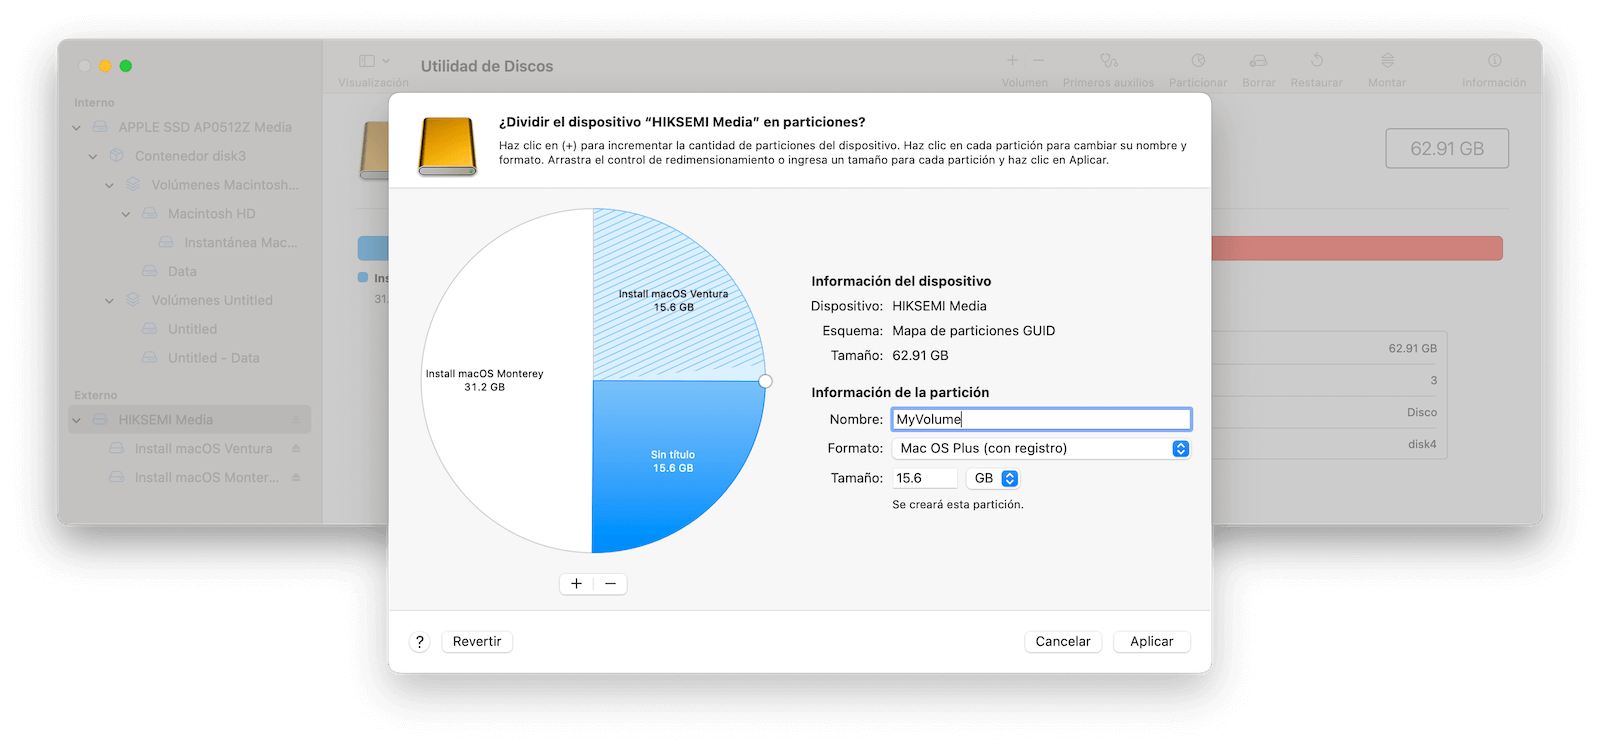Click the Tamaño field showing 15.6
1600x749 pixels.
coord(925,478)
